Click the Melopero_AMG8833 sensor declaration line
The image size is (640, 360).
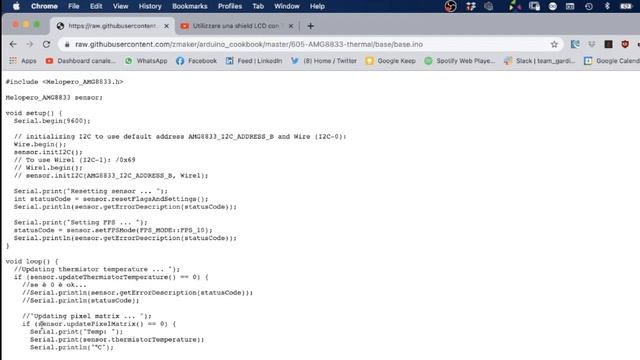coord(54,98)
